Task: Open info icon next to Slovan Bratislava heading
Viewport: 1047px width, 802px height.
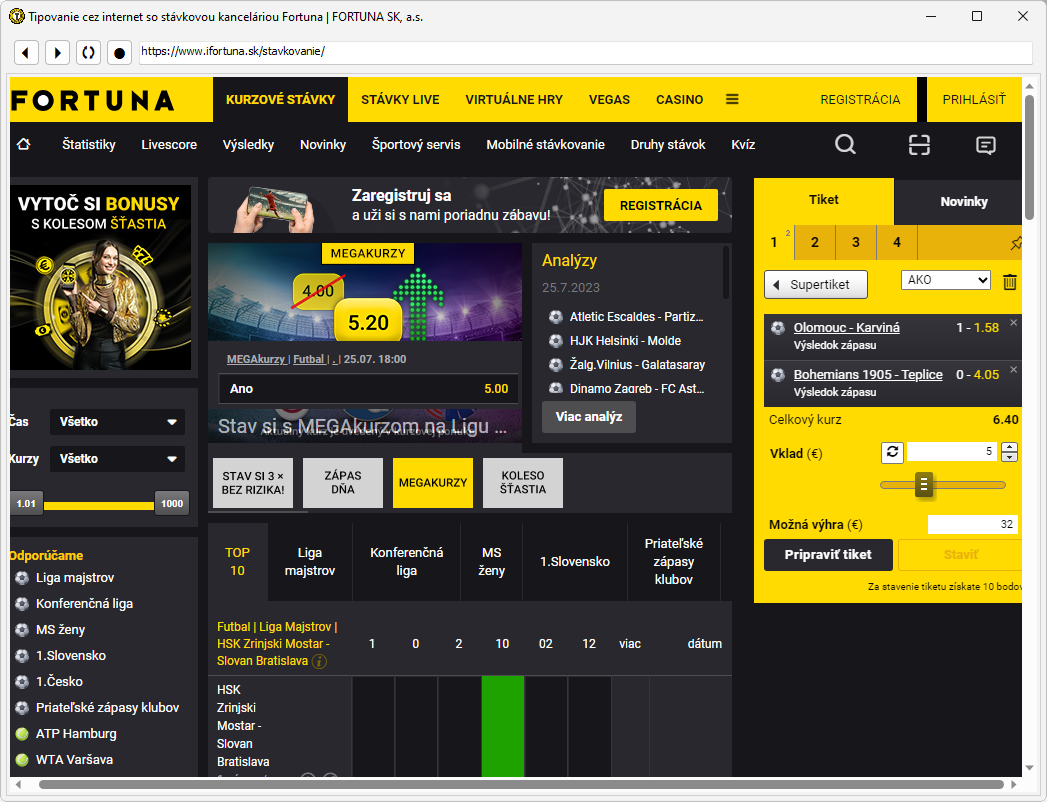Action: coord(319,661)
